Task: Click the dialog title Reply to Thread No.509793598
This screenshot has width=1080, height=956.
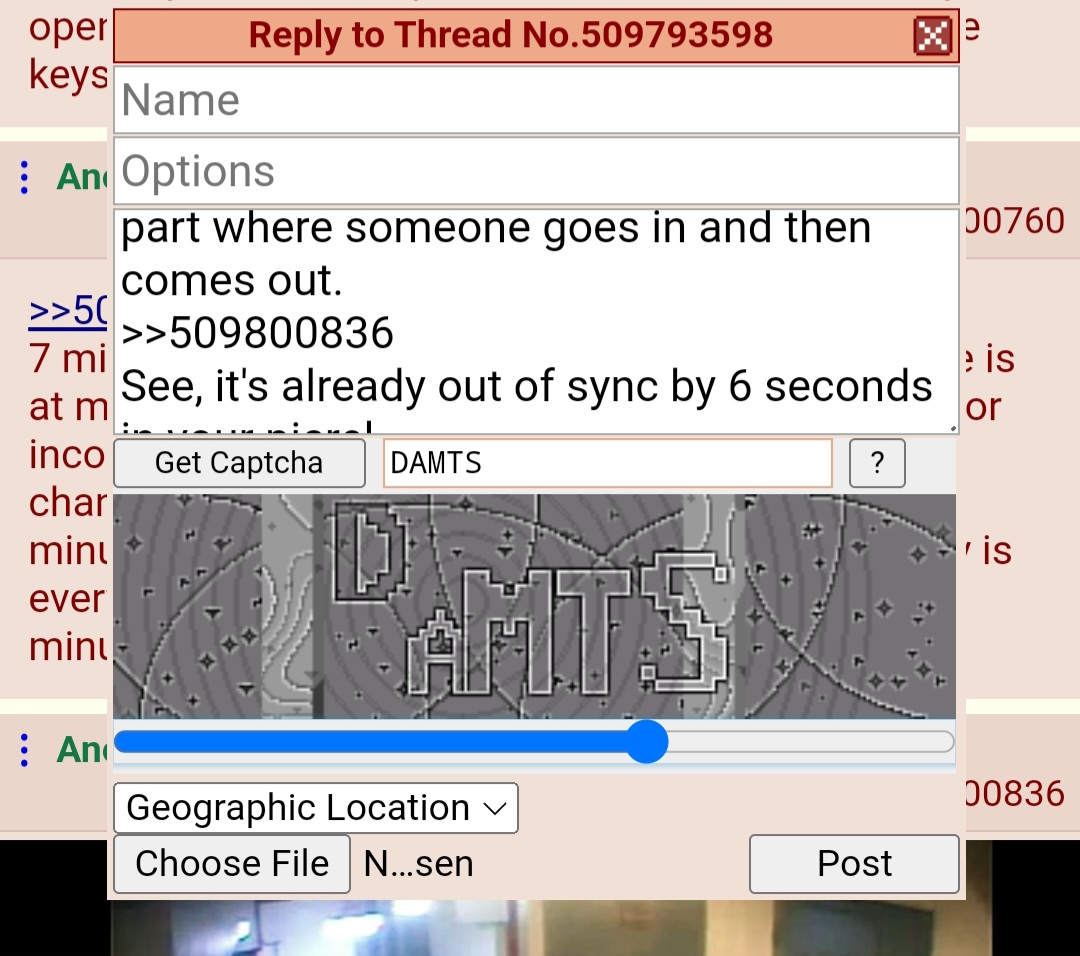Action: click(x=510, y=35)
